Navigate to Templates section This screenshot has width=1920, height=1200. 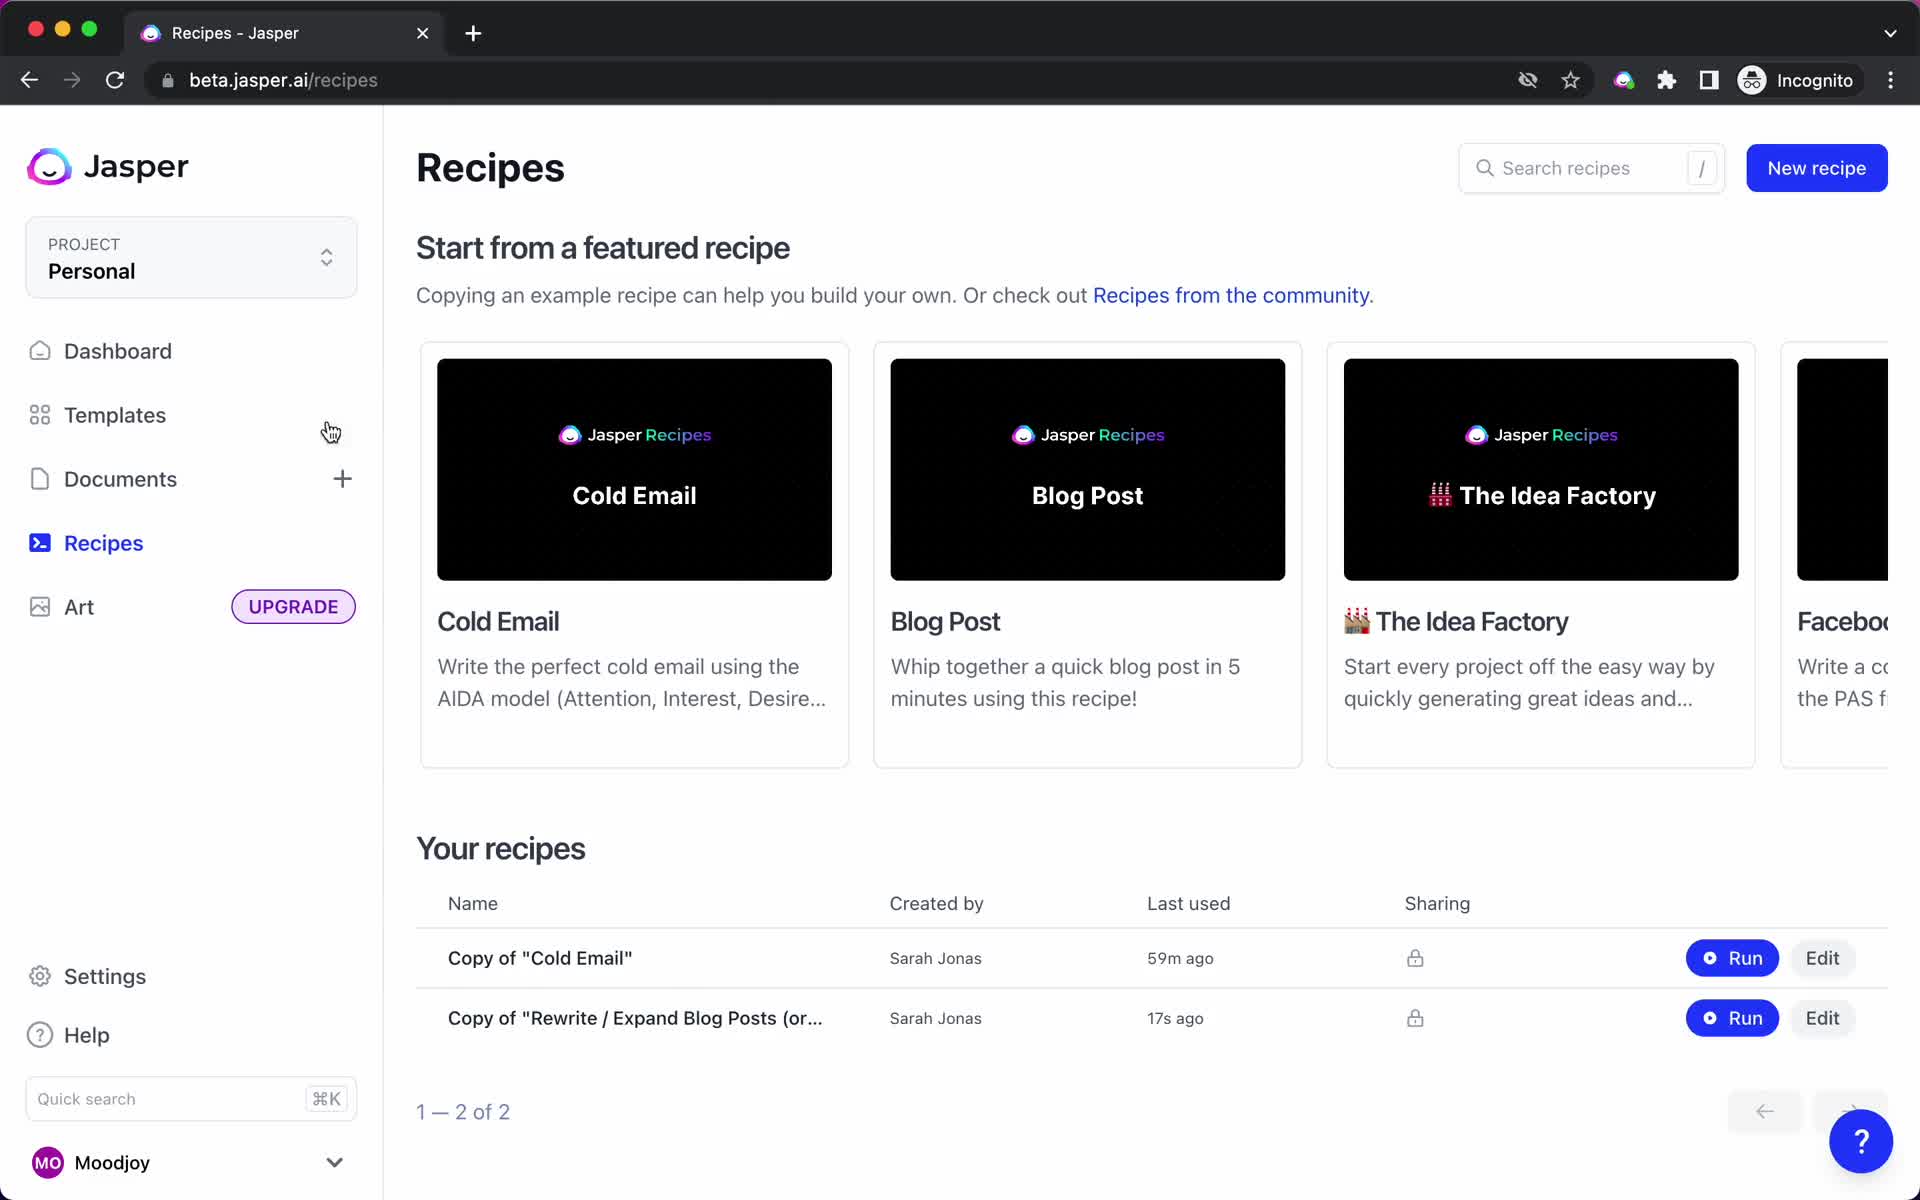[x=115, y=413]
